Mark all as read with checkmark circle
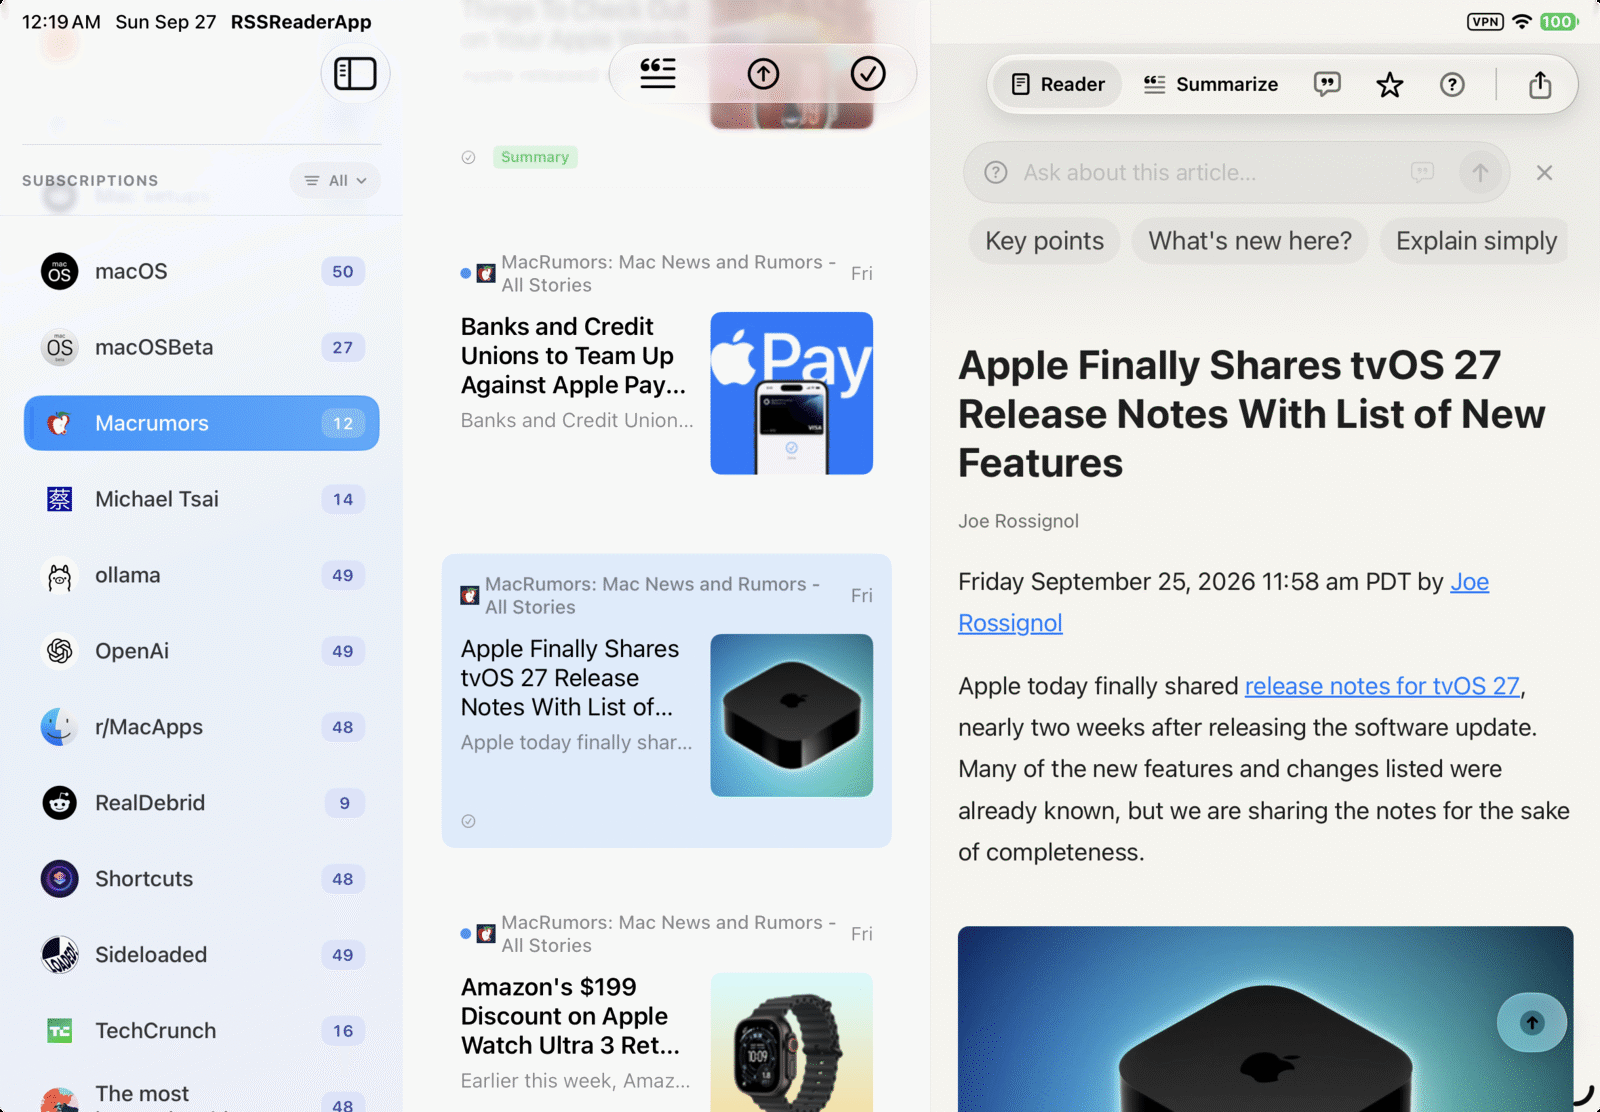This screenshot has height=1112, width=1600. click(x=868, y=74)
